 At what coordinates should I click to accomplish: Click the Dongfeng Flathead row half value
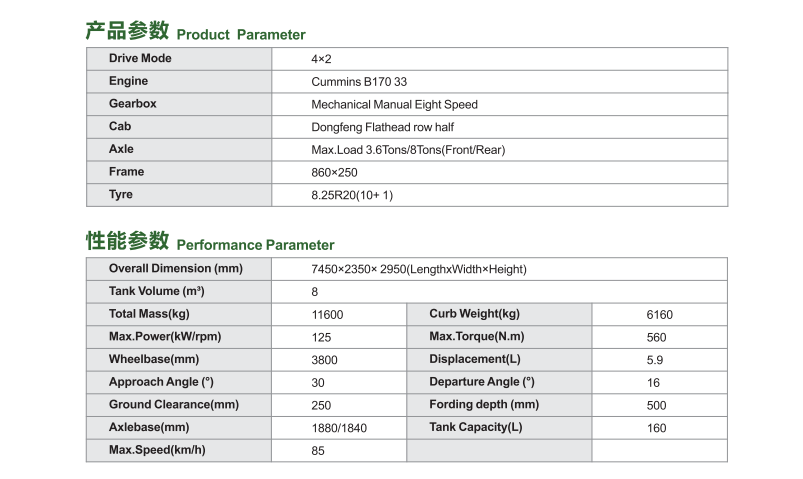383,127
